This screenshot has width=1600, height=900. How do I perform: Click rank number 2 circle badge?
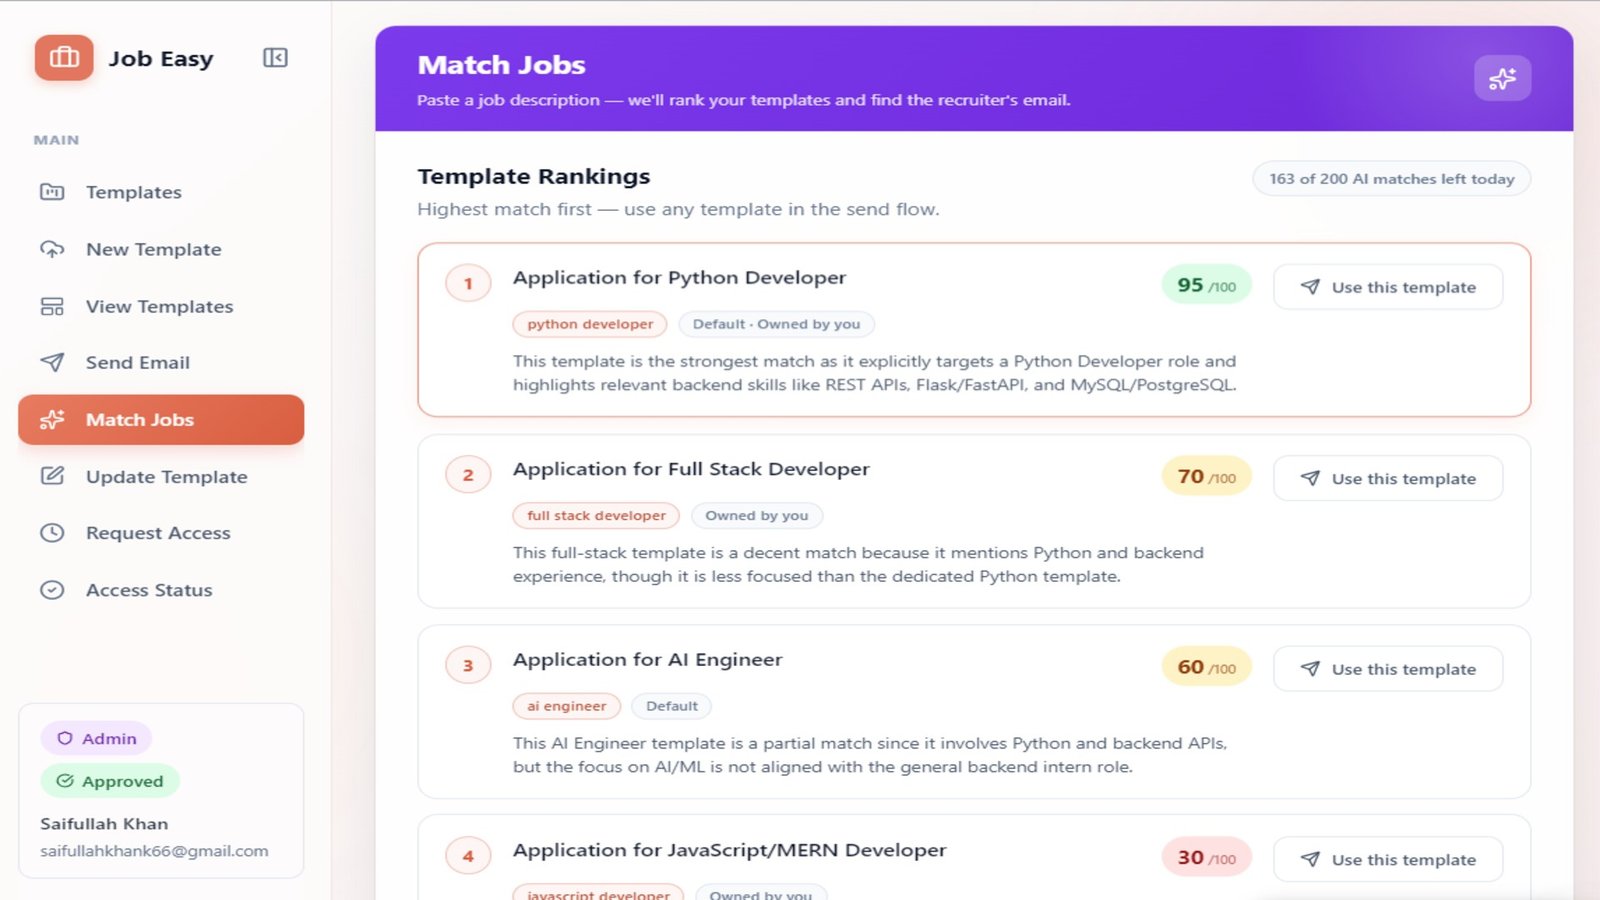click(468, 475)
